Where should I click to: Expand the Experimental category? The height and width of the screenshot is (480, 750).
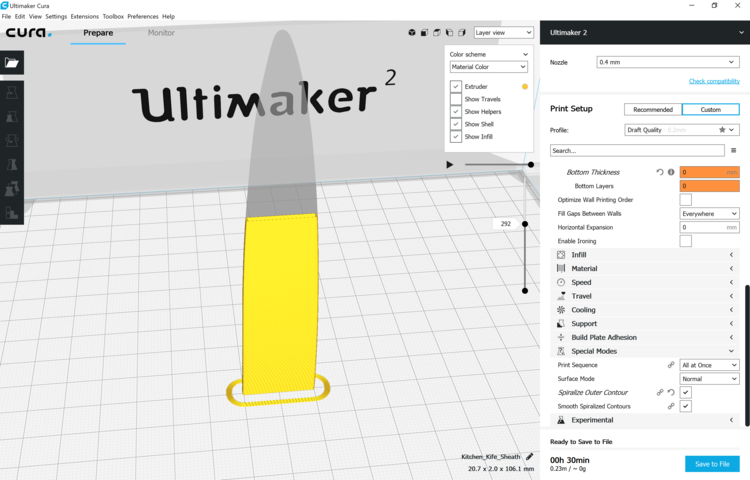click(x=645, y=420)
